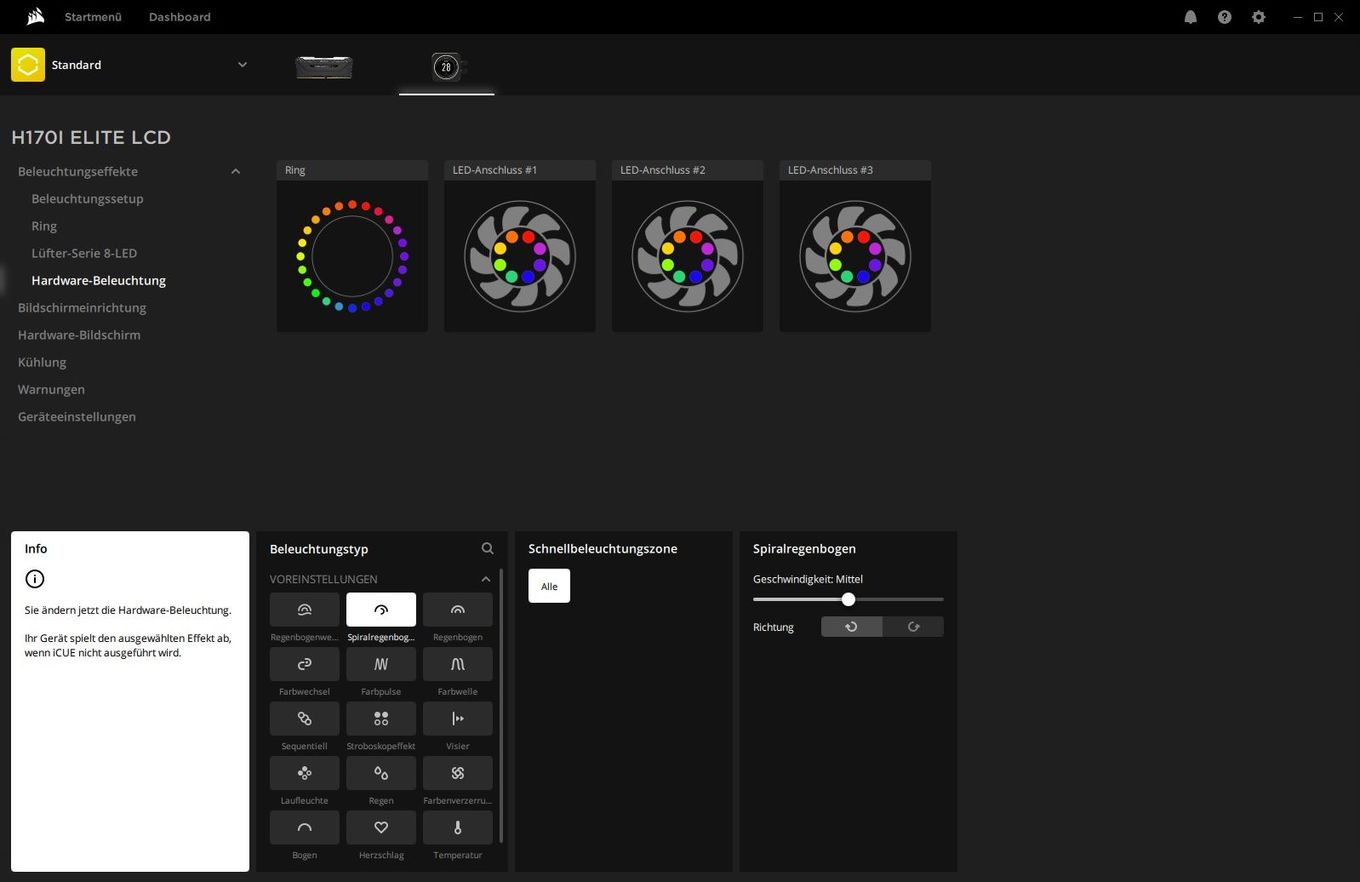Click the Richtung label
This screenshot has height=882, width=1360.
pyautogui.click(x=773, y=627)
